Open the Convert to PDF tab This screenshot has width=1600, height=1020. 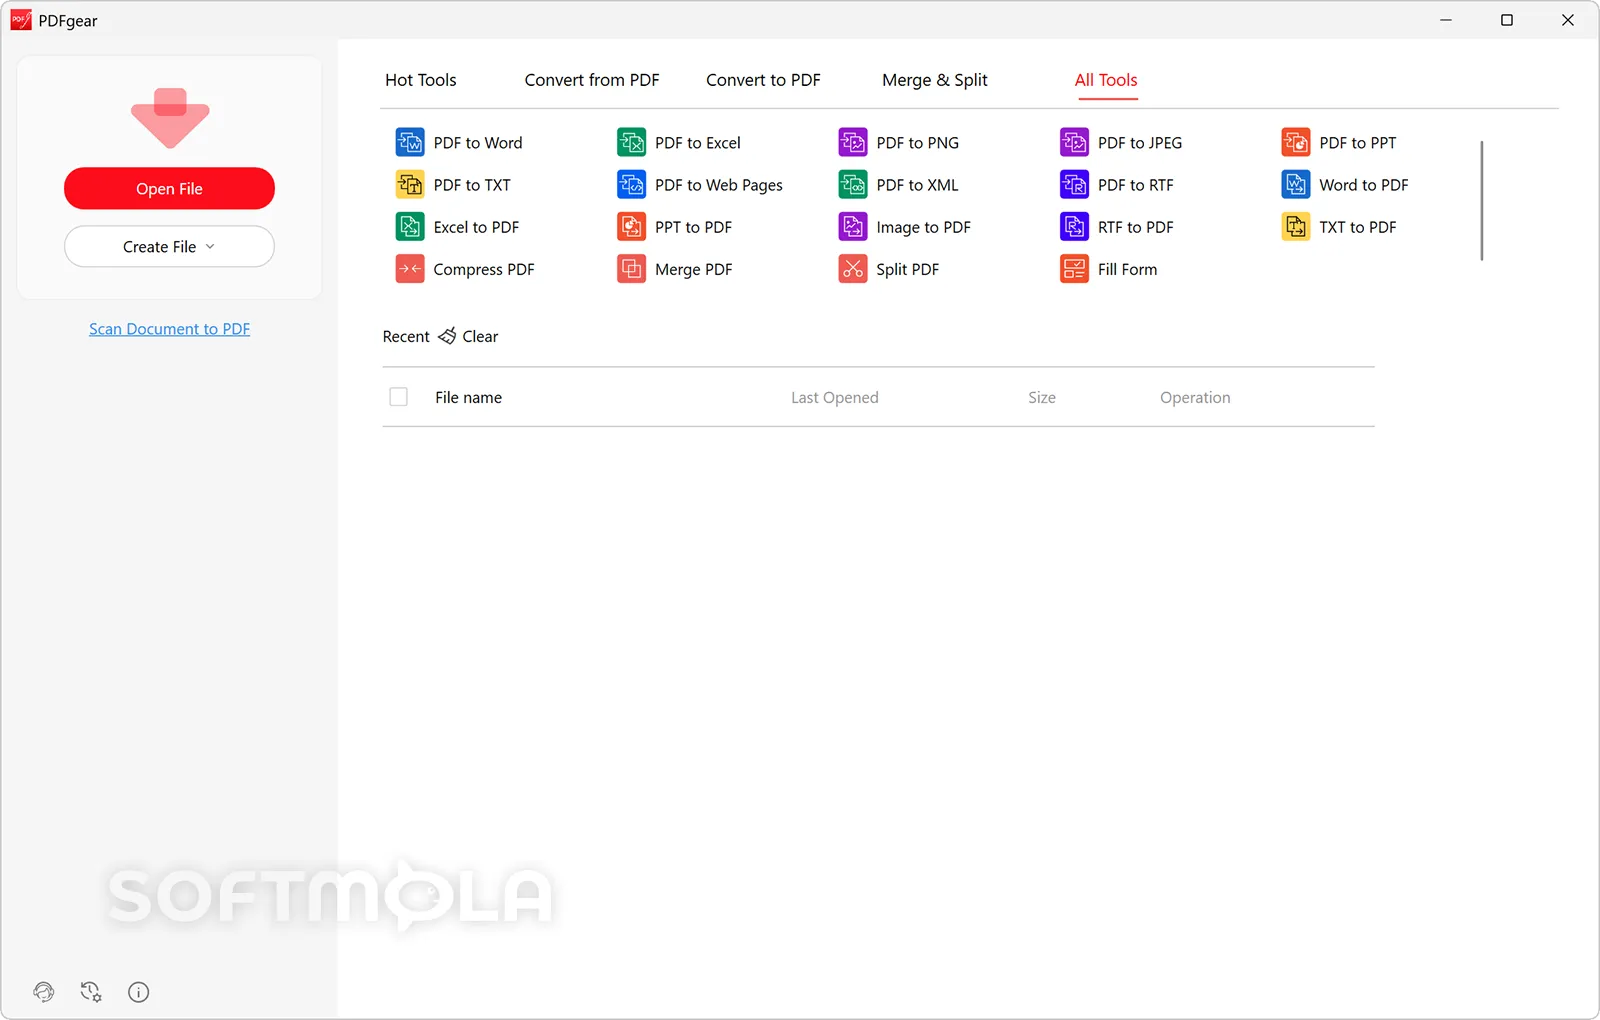pyautogui.click(x=763, y=80)
